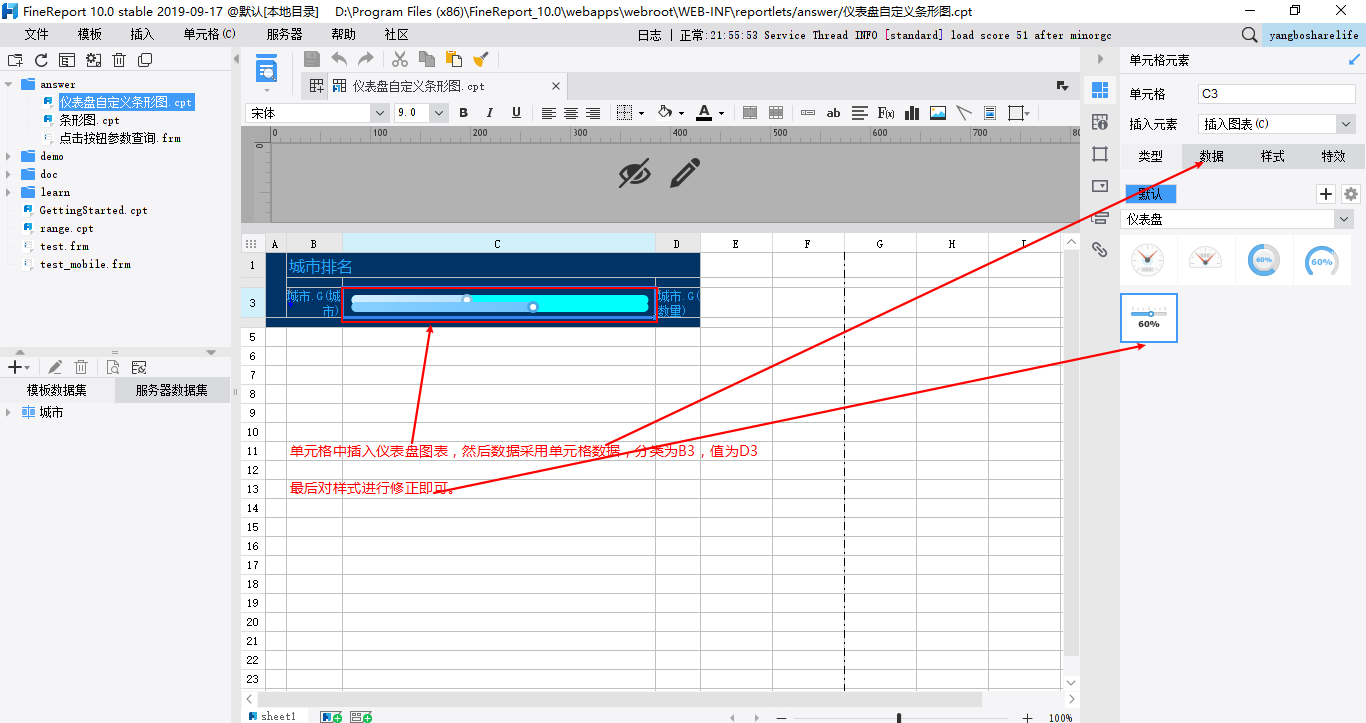Click the plus add button beside gear
The image size is (1366, 723).
1326,194
